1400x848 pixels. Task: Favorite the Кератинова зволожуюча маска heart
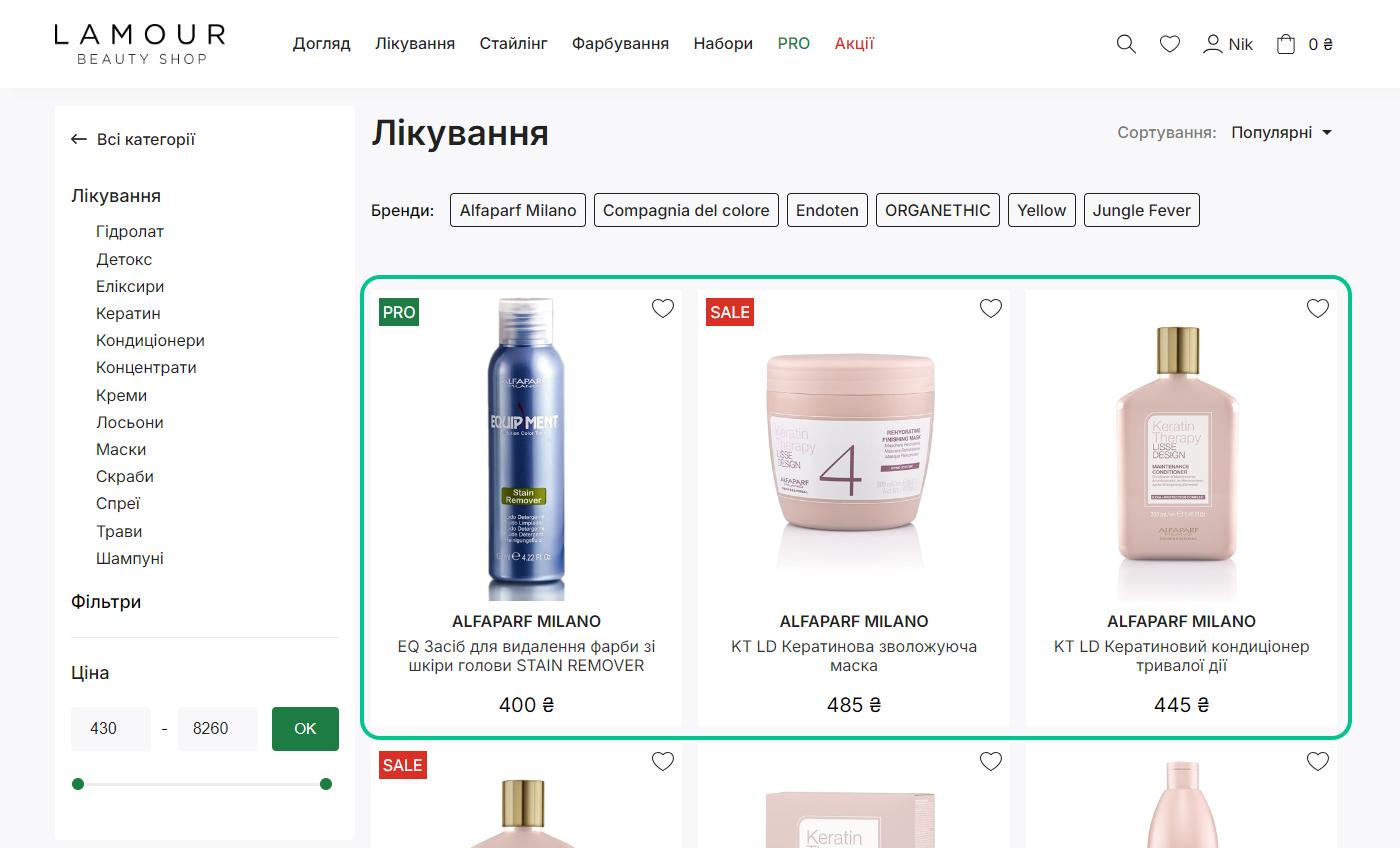pyautogui.click(x=991, y=308)
